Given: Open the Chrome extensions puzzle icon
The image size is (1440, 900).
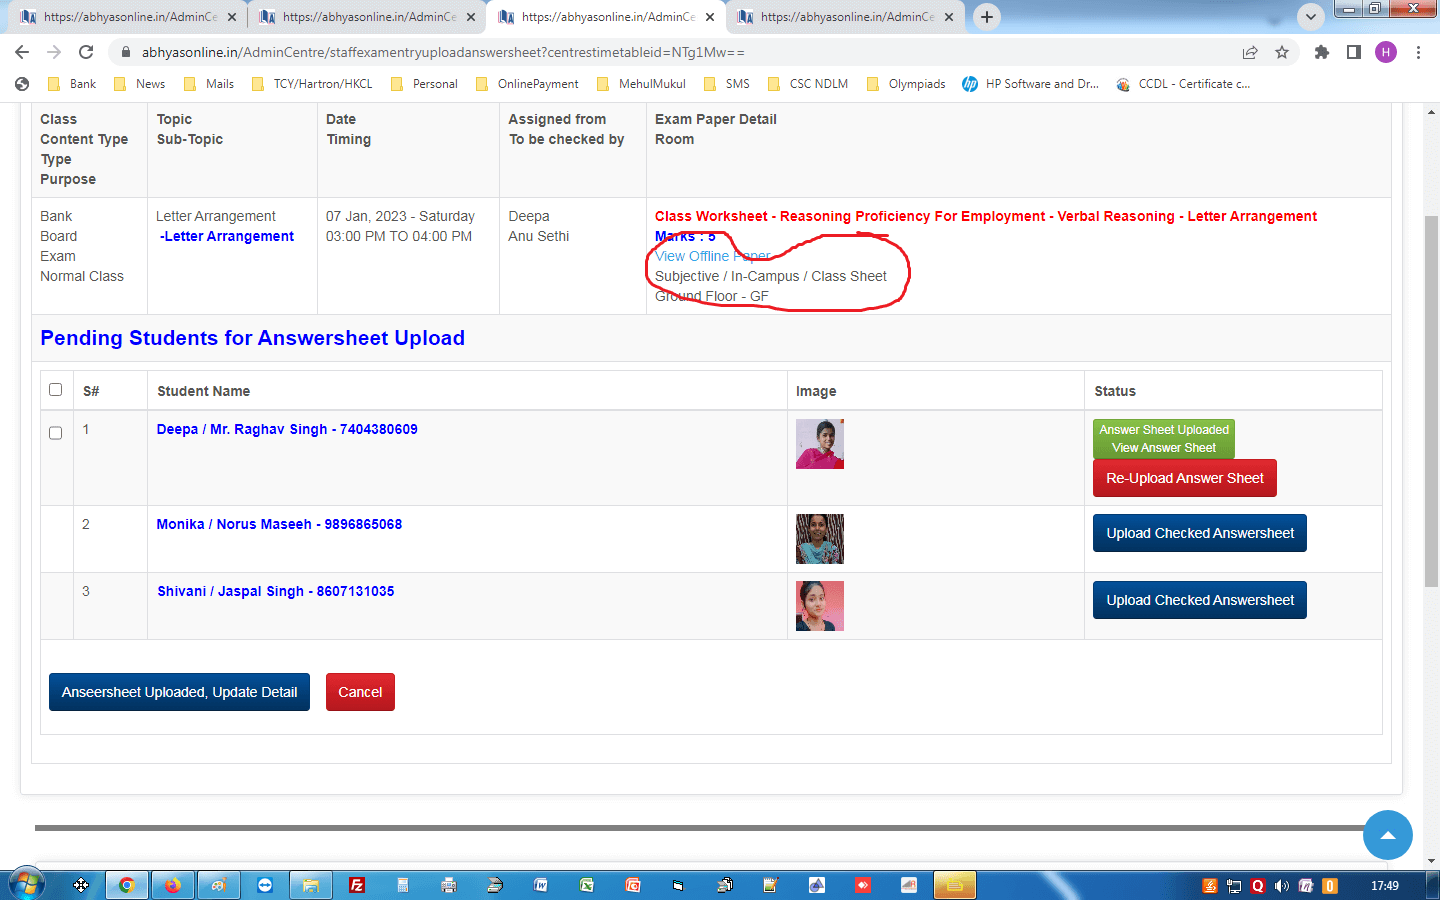Looking at the screenshot, I should (x=1322, y=52).
